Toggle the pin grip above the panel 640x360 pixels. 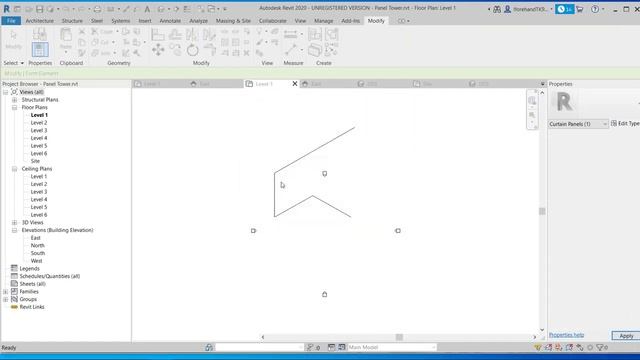(x=324, y=173)
